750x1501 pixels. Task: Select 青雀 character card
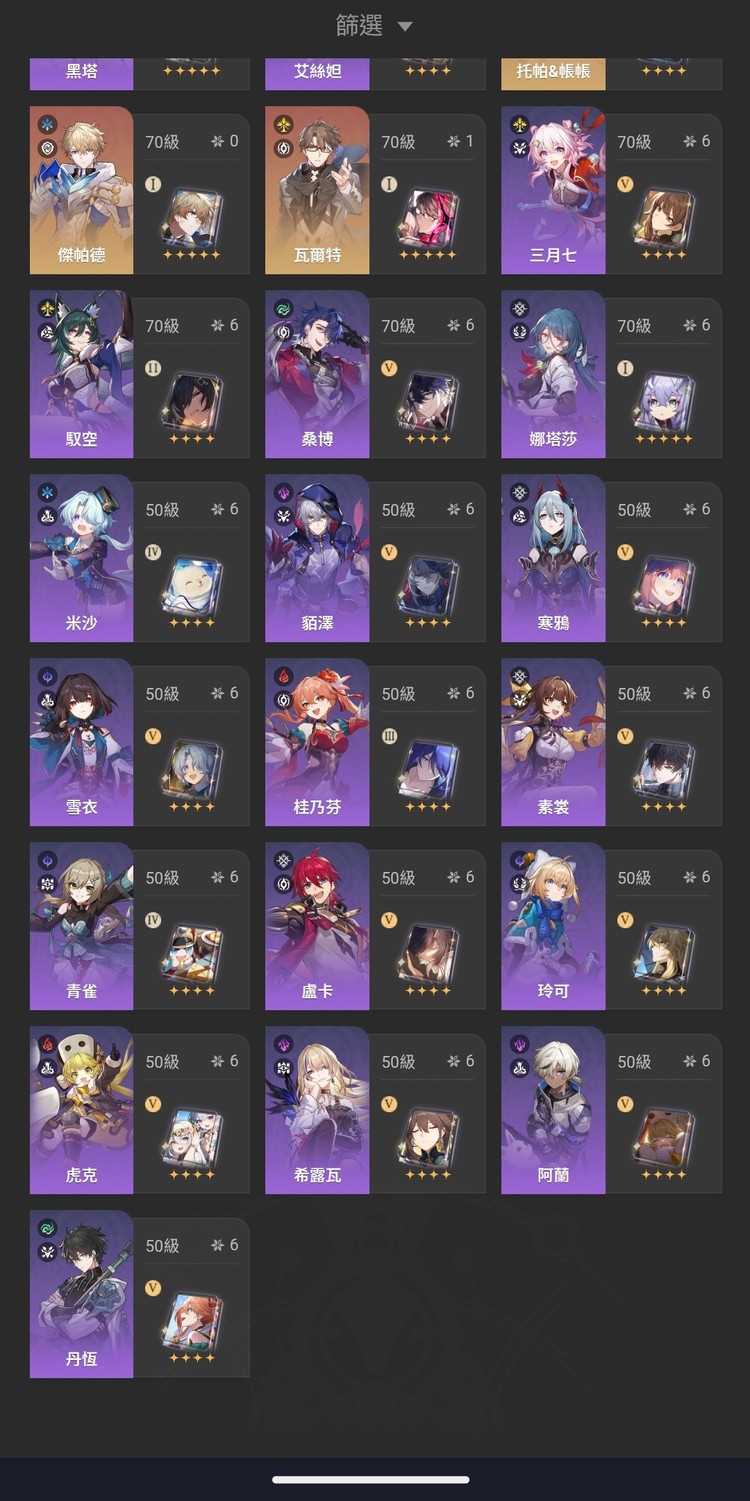139,926
